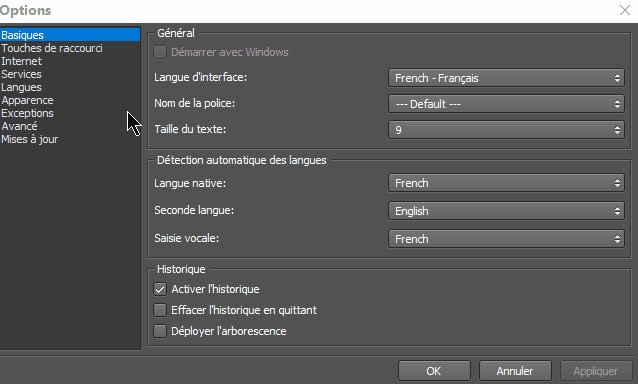Open the Nom de la police dropdown
This screenshot has width=638, height=384.
(x=506, y=104)
